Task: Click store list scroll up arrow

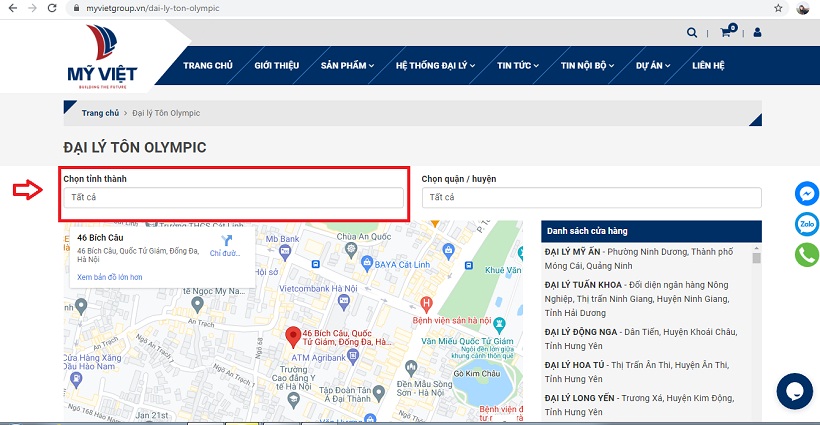Action: click(756, 248)
